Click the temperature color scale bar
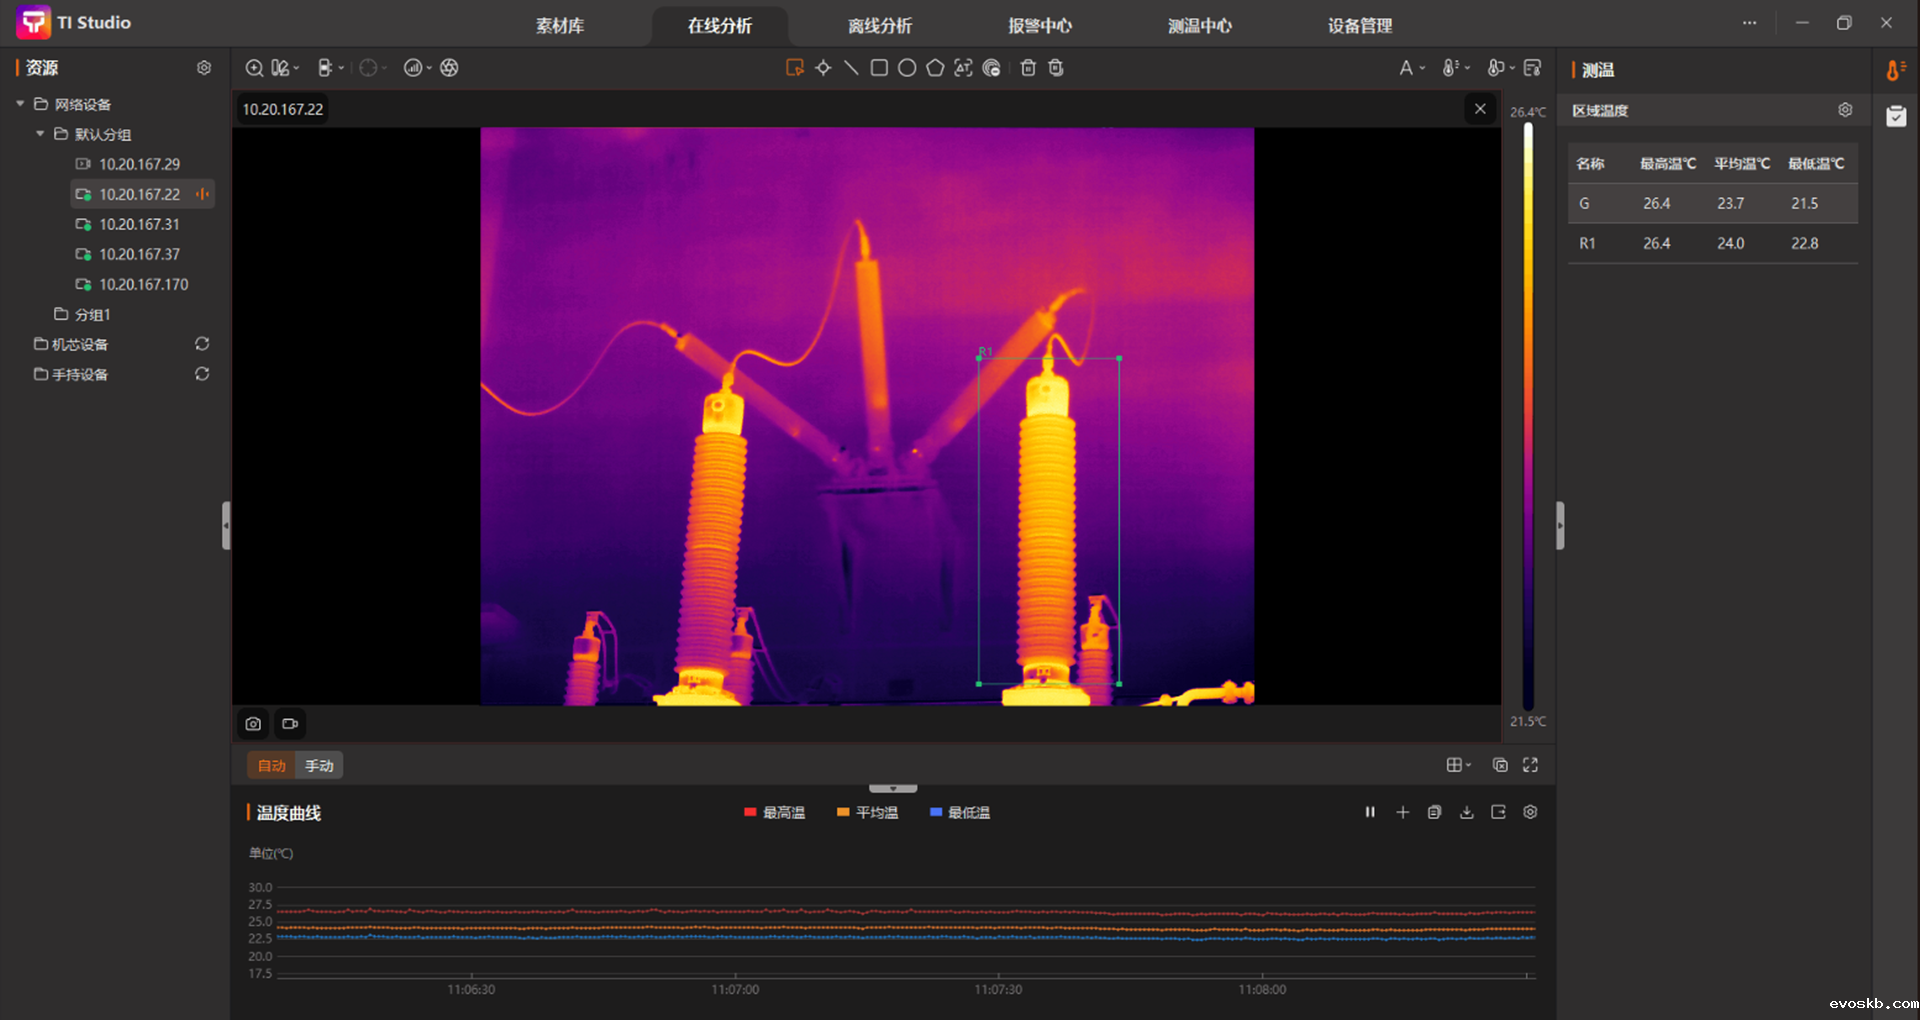This screenshot has height=1020, width=1920. click(x=1528, y=415)
